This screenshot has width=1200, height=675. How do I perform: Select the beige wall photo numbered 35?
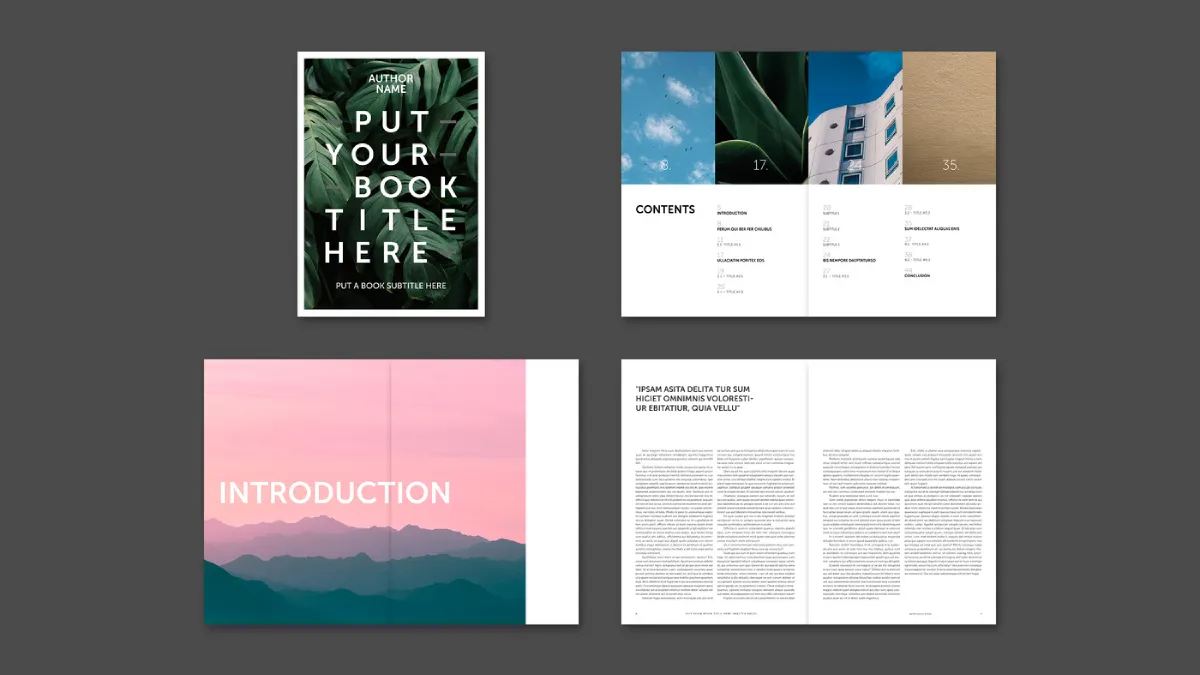click(x=949, y=118)
